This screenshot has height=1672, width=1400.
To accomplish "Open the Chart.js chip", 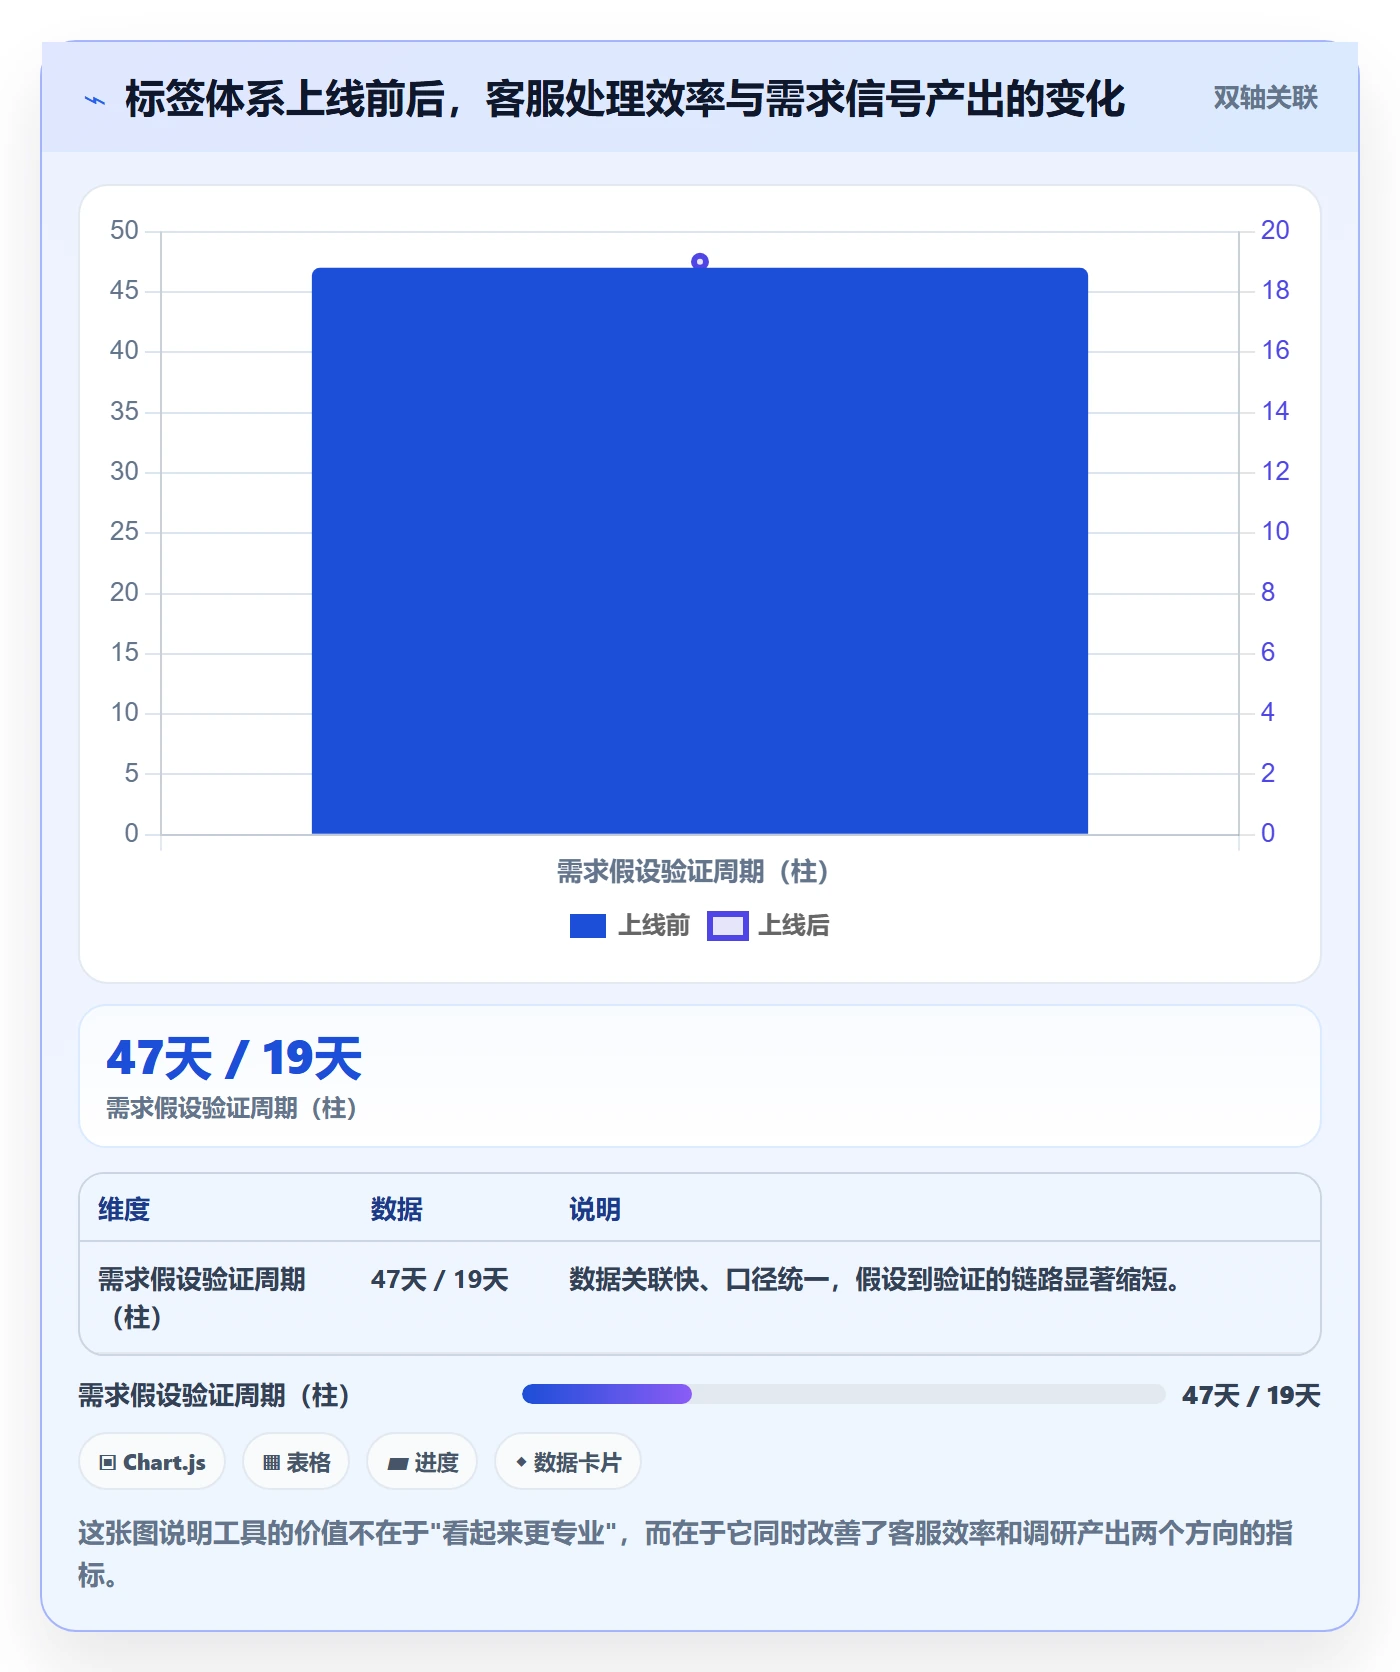I will (x=152, y=1462).
